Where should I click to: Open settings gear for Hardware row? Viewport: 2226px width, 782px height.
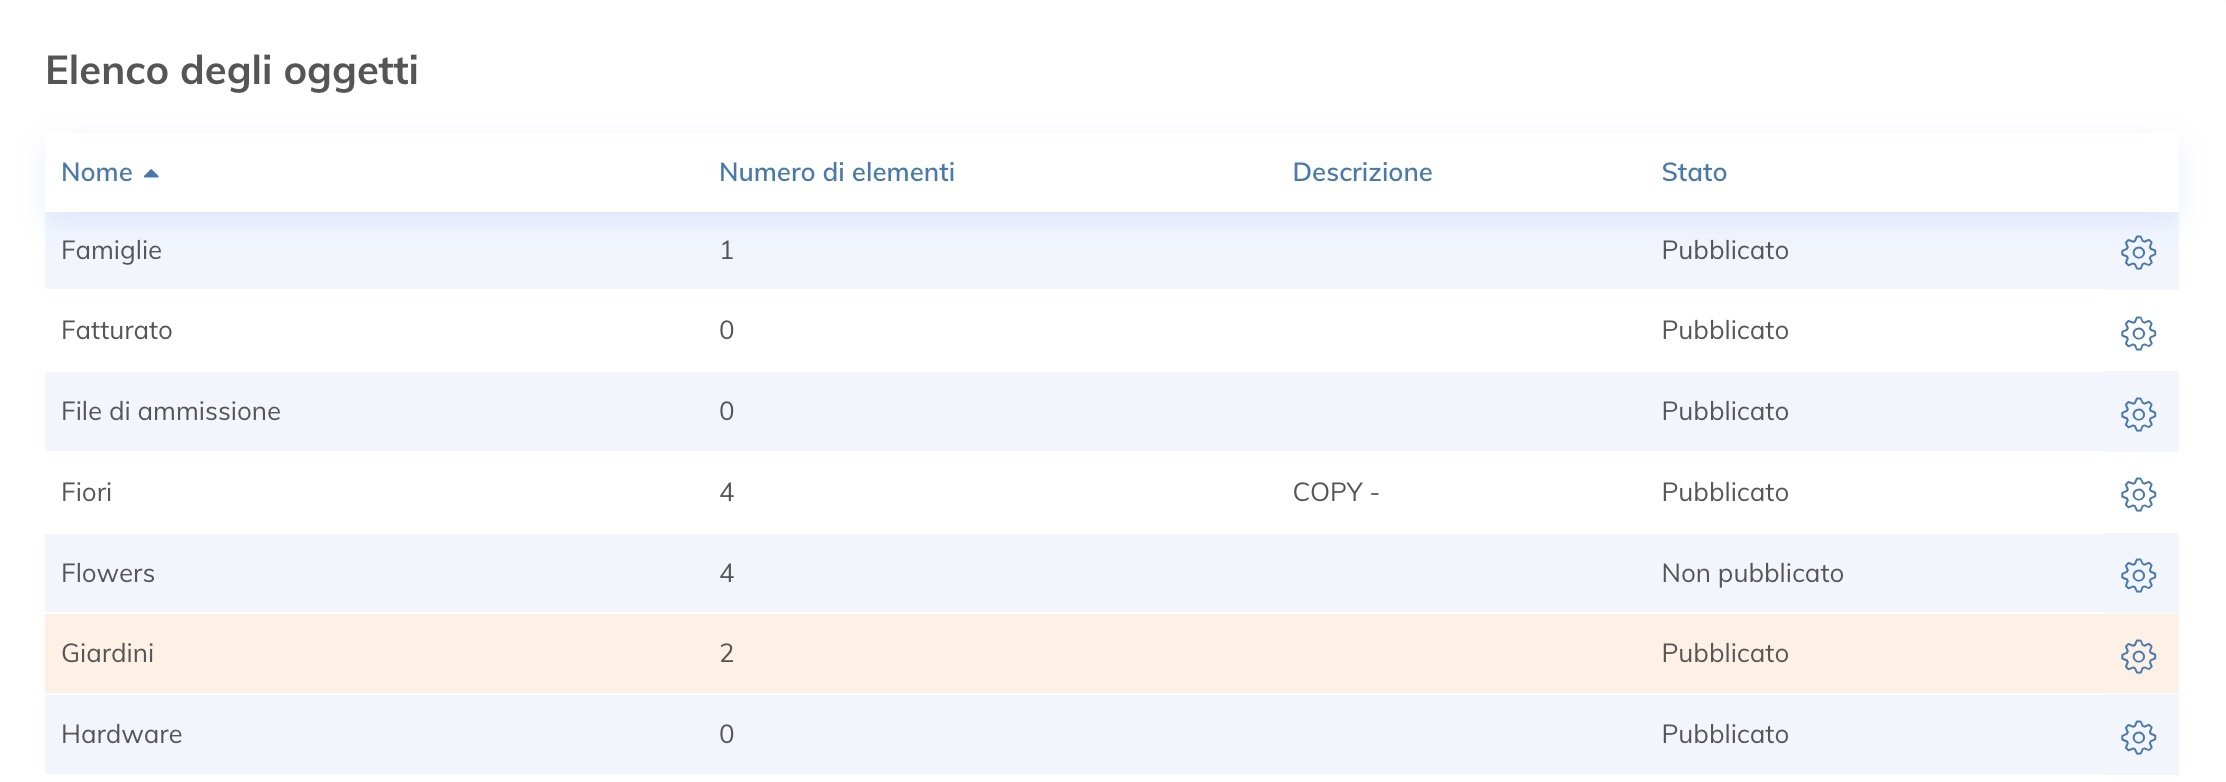[x=2137, y=735]
